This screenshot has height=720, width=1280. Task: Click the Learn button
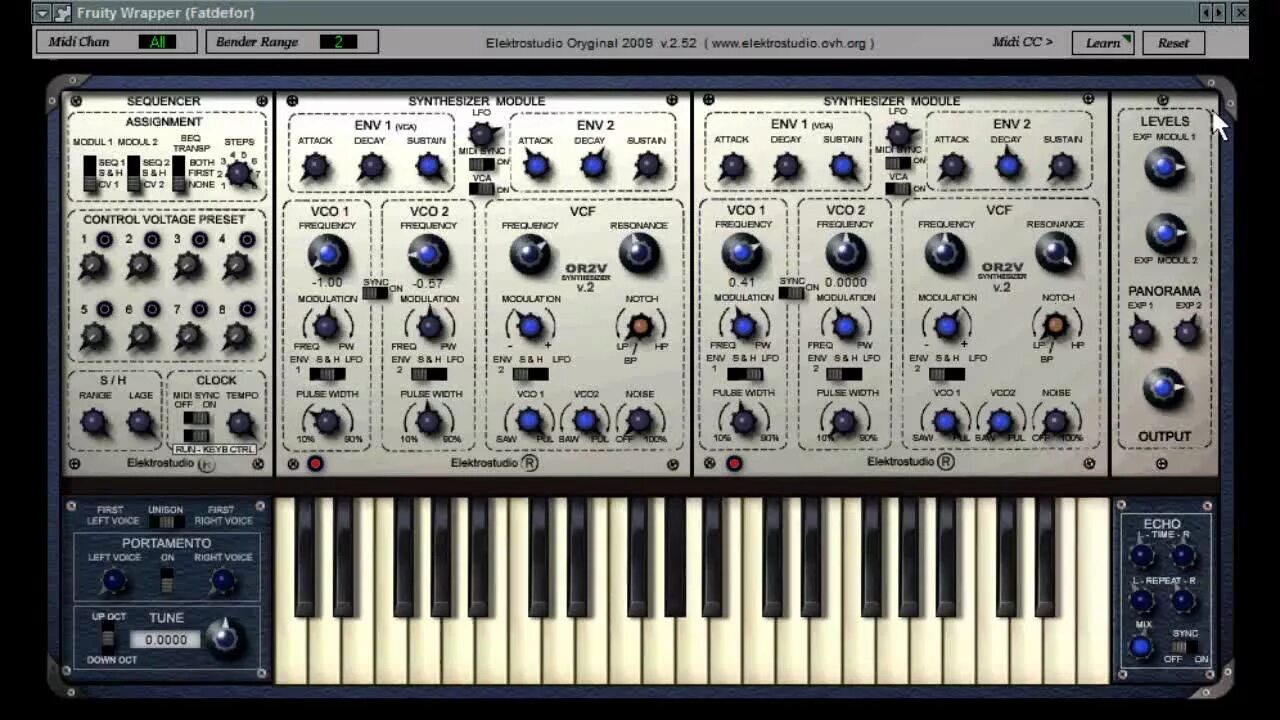click(x=1103, y=43)
